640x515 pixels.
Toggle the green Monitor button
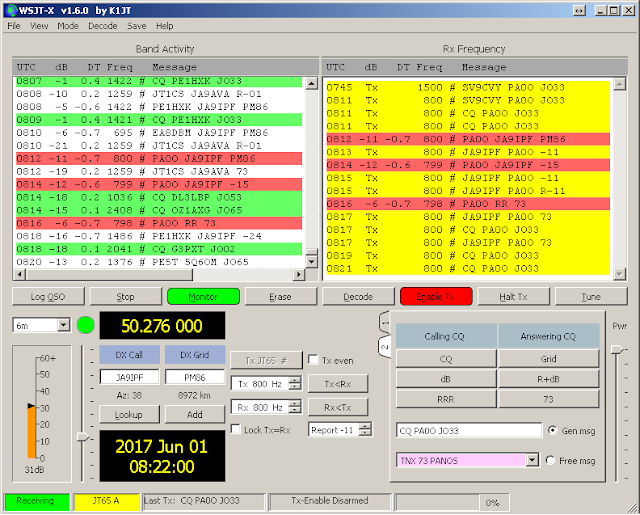pos(203,297)
